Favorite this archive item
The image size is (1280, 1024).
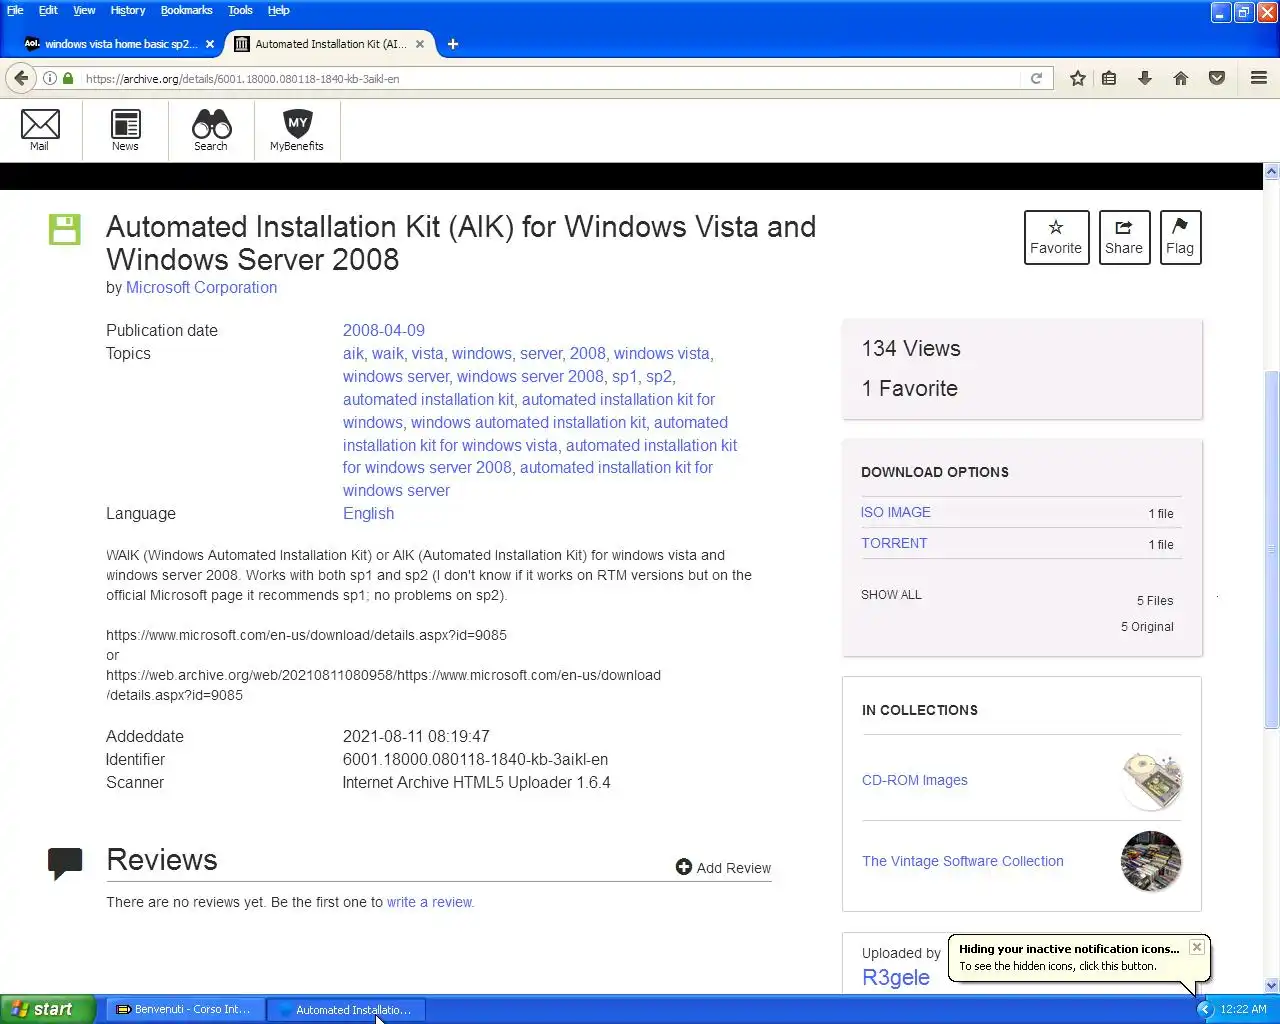click(1056, 237)
